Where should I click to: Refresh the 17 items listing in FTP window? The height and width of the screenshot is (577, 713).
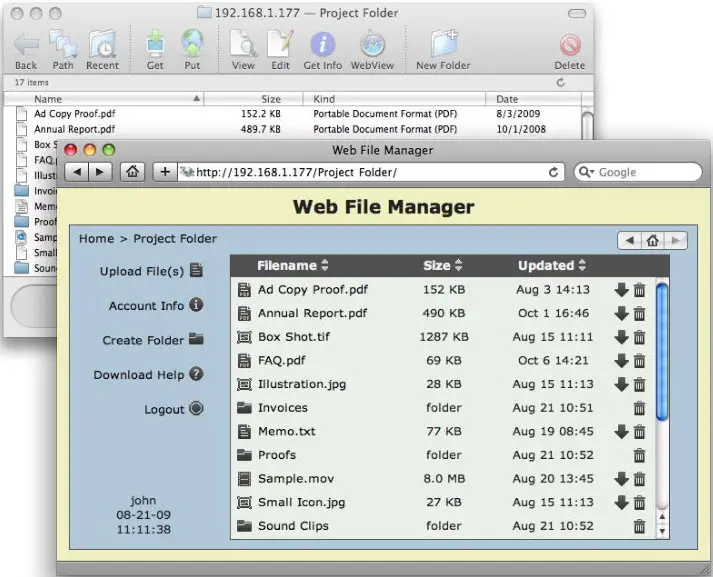(x=561, y=82)
